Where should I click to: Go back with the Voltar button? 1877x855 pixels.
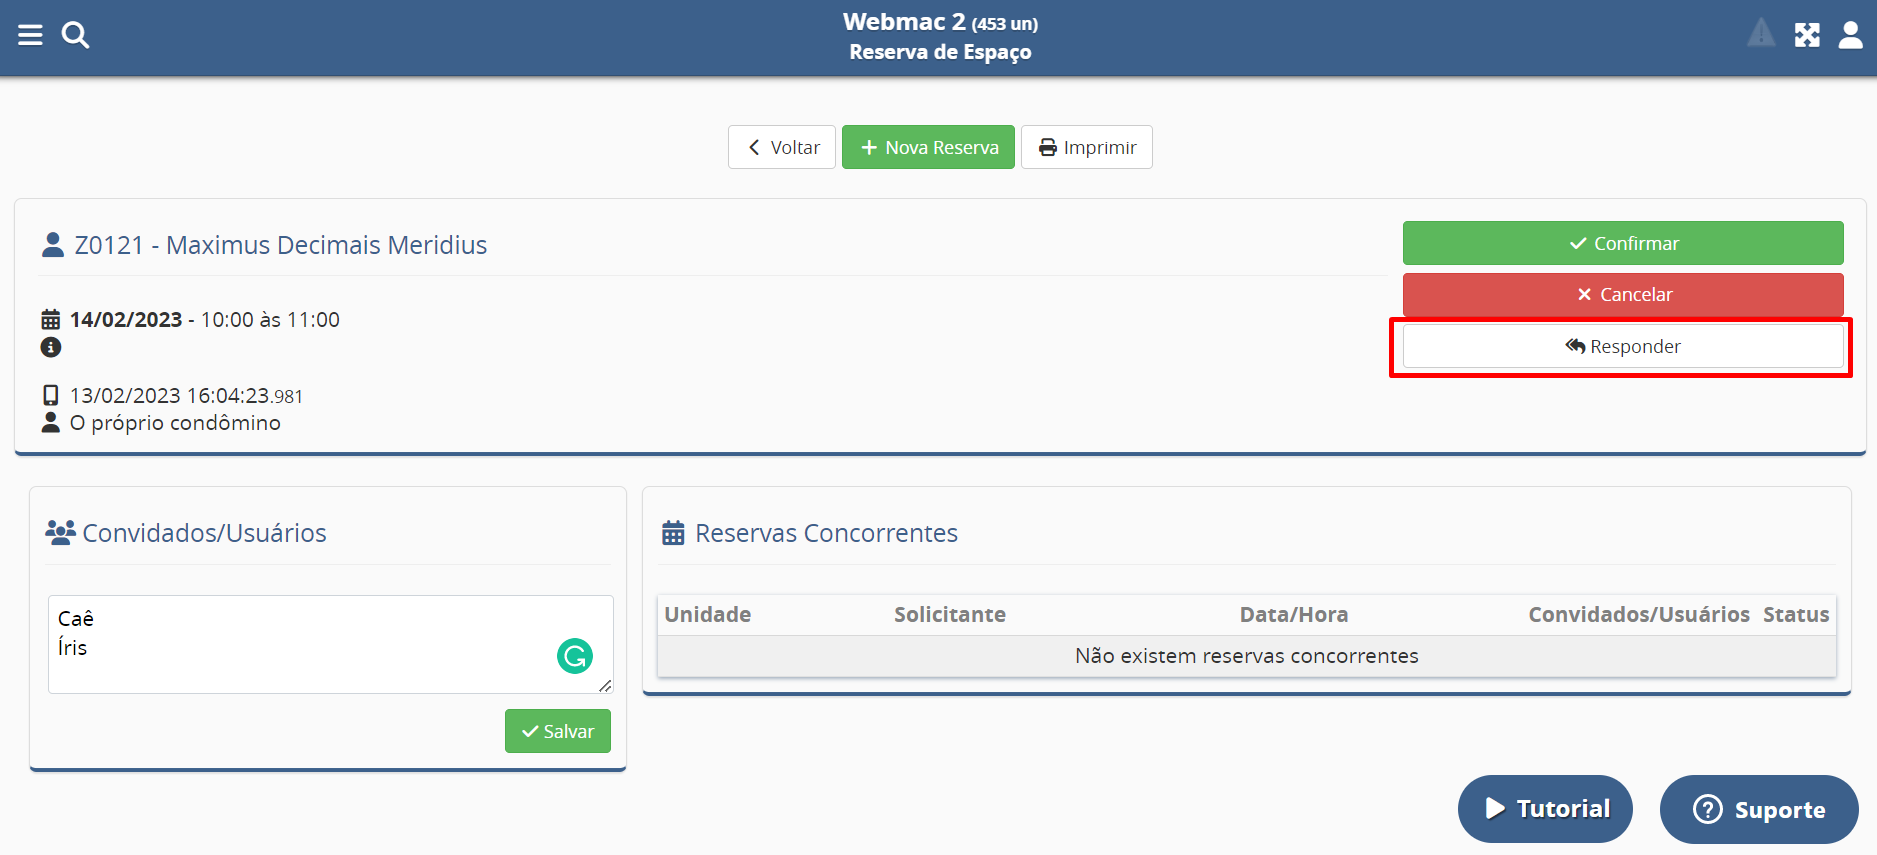click(782, 147)
